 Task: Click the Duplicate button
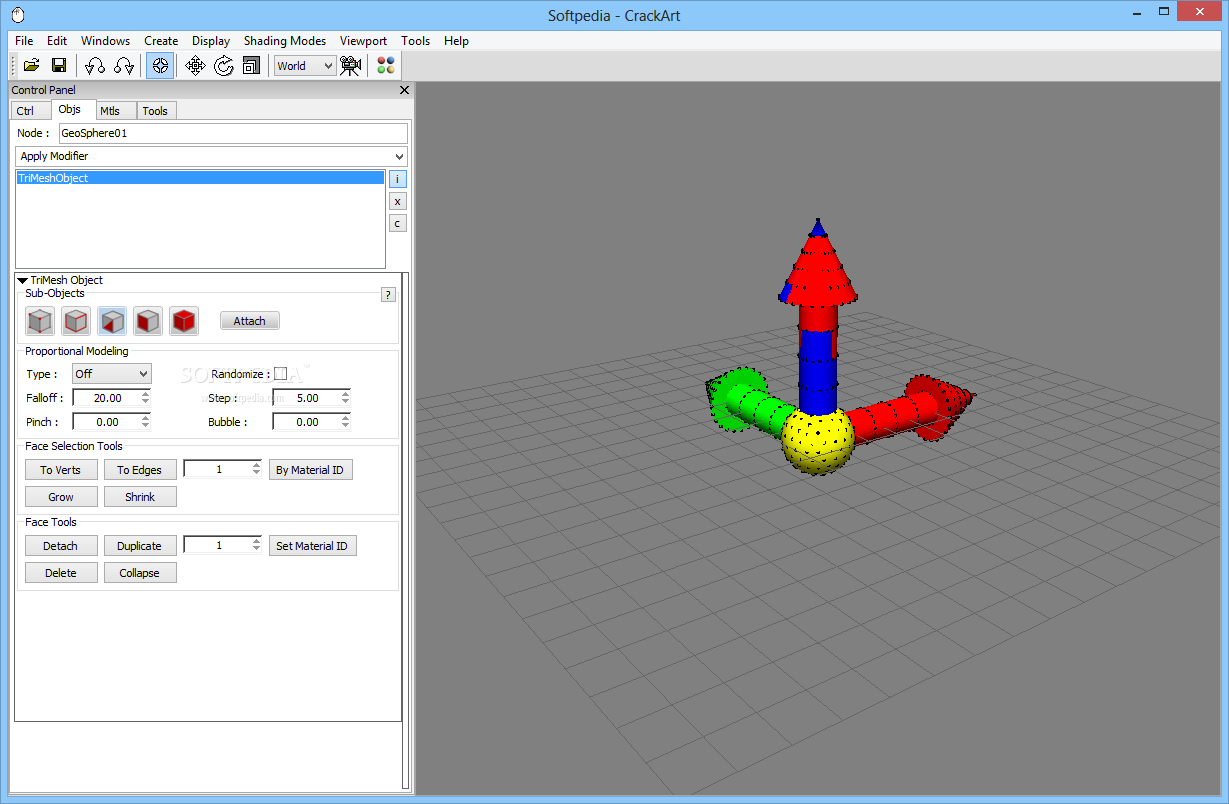tap(140, 546)
